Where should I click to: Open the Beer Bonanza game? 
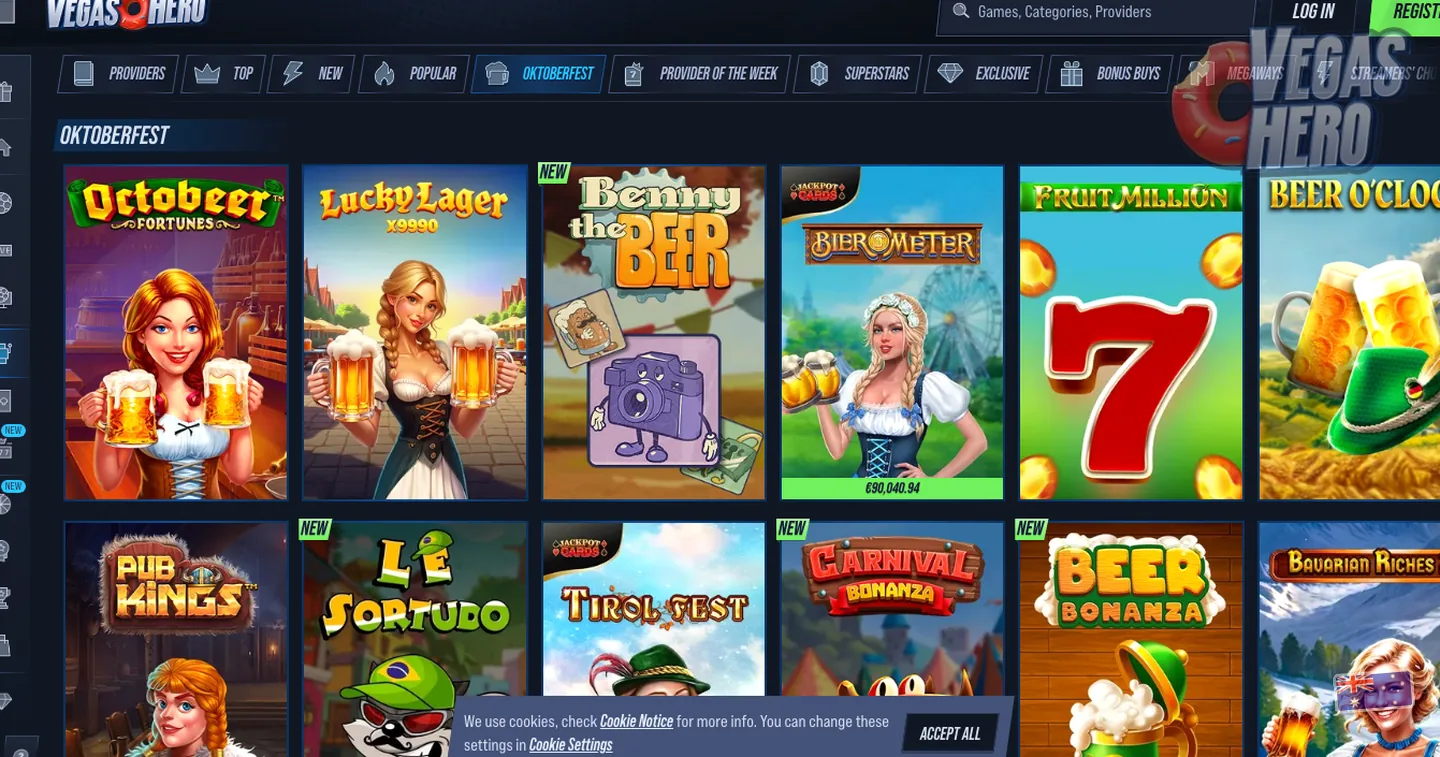[1131, 639]
